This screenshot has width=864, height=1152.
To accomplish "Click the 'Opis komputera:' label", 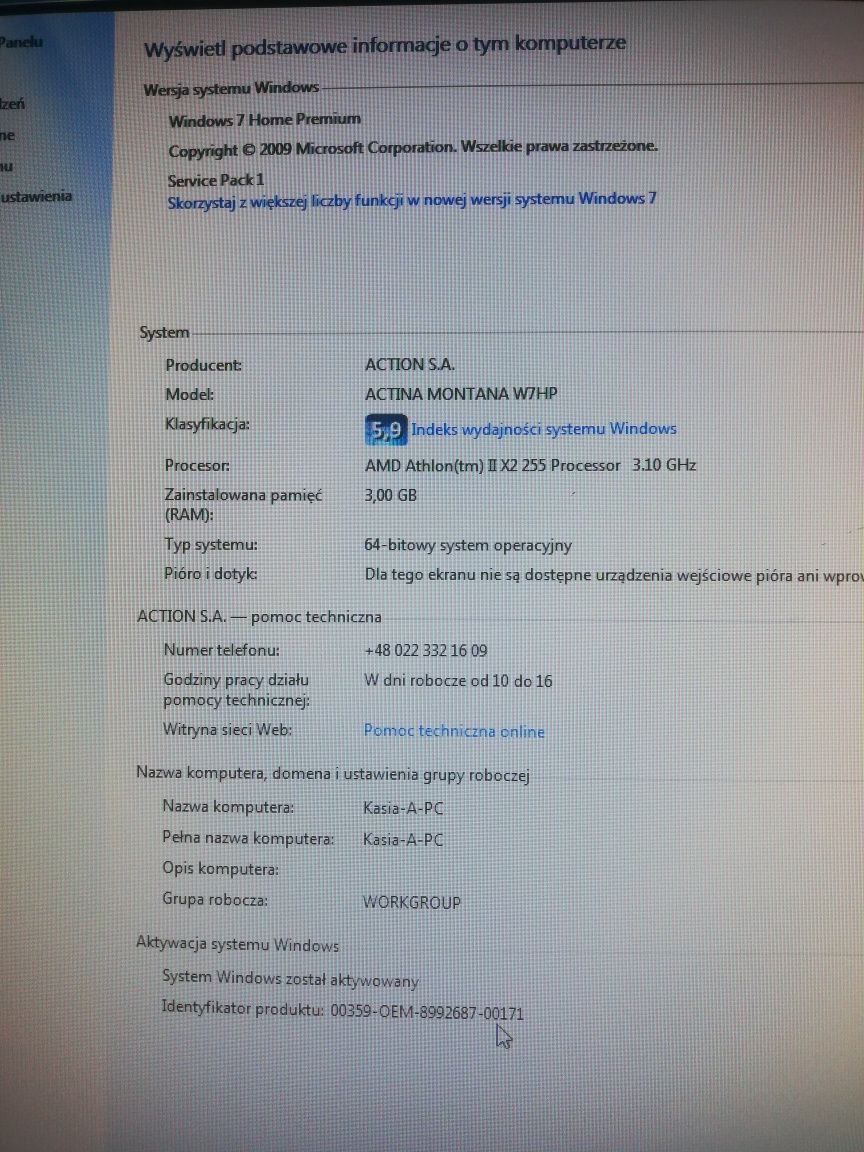I will coord(220,869).
